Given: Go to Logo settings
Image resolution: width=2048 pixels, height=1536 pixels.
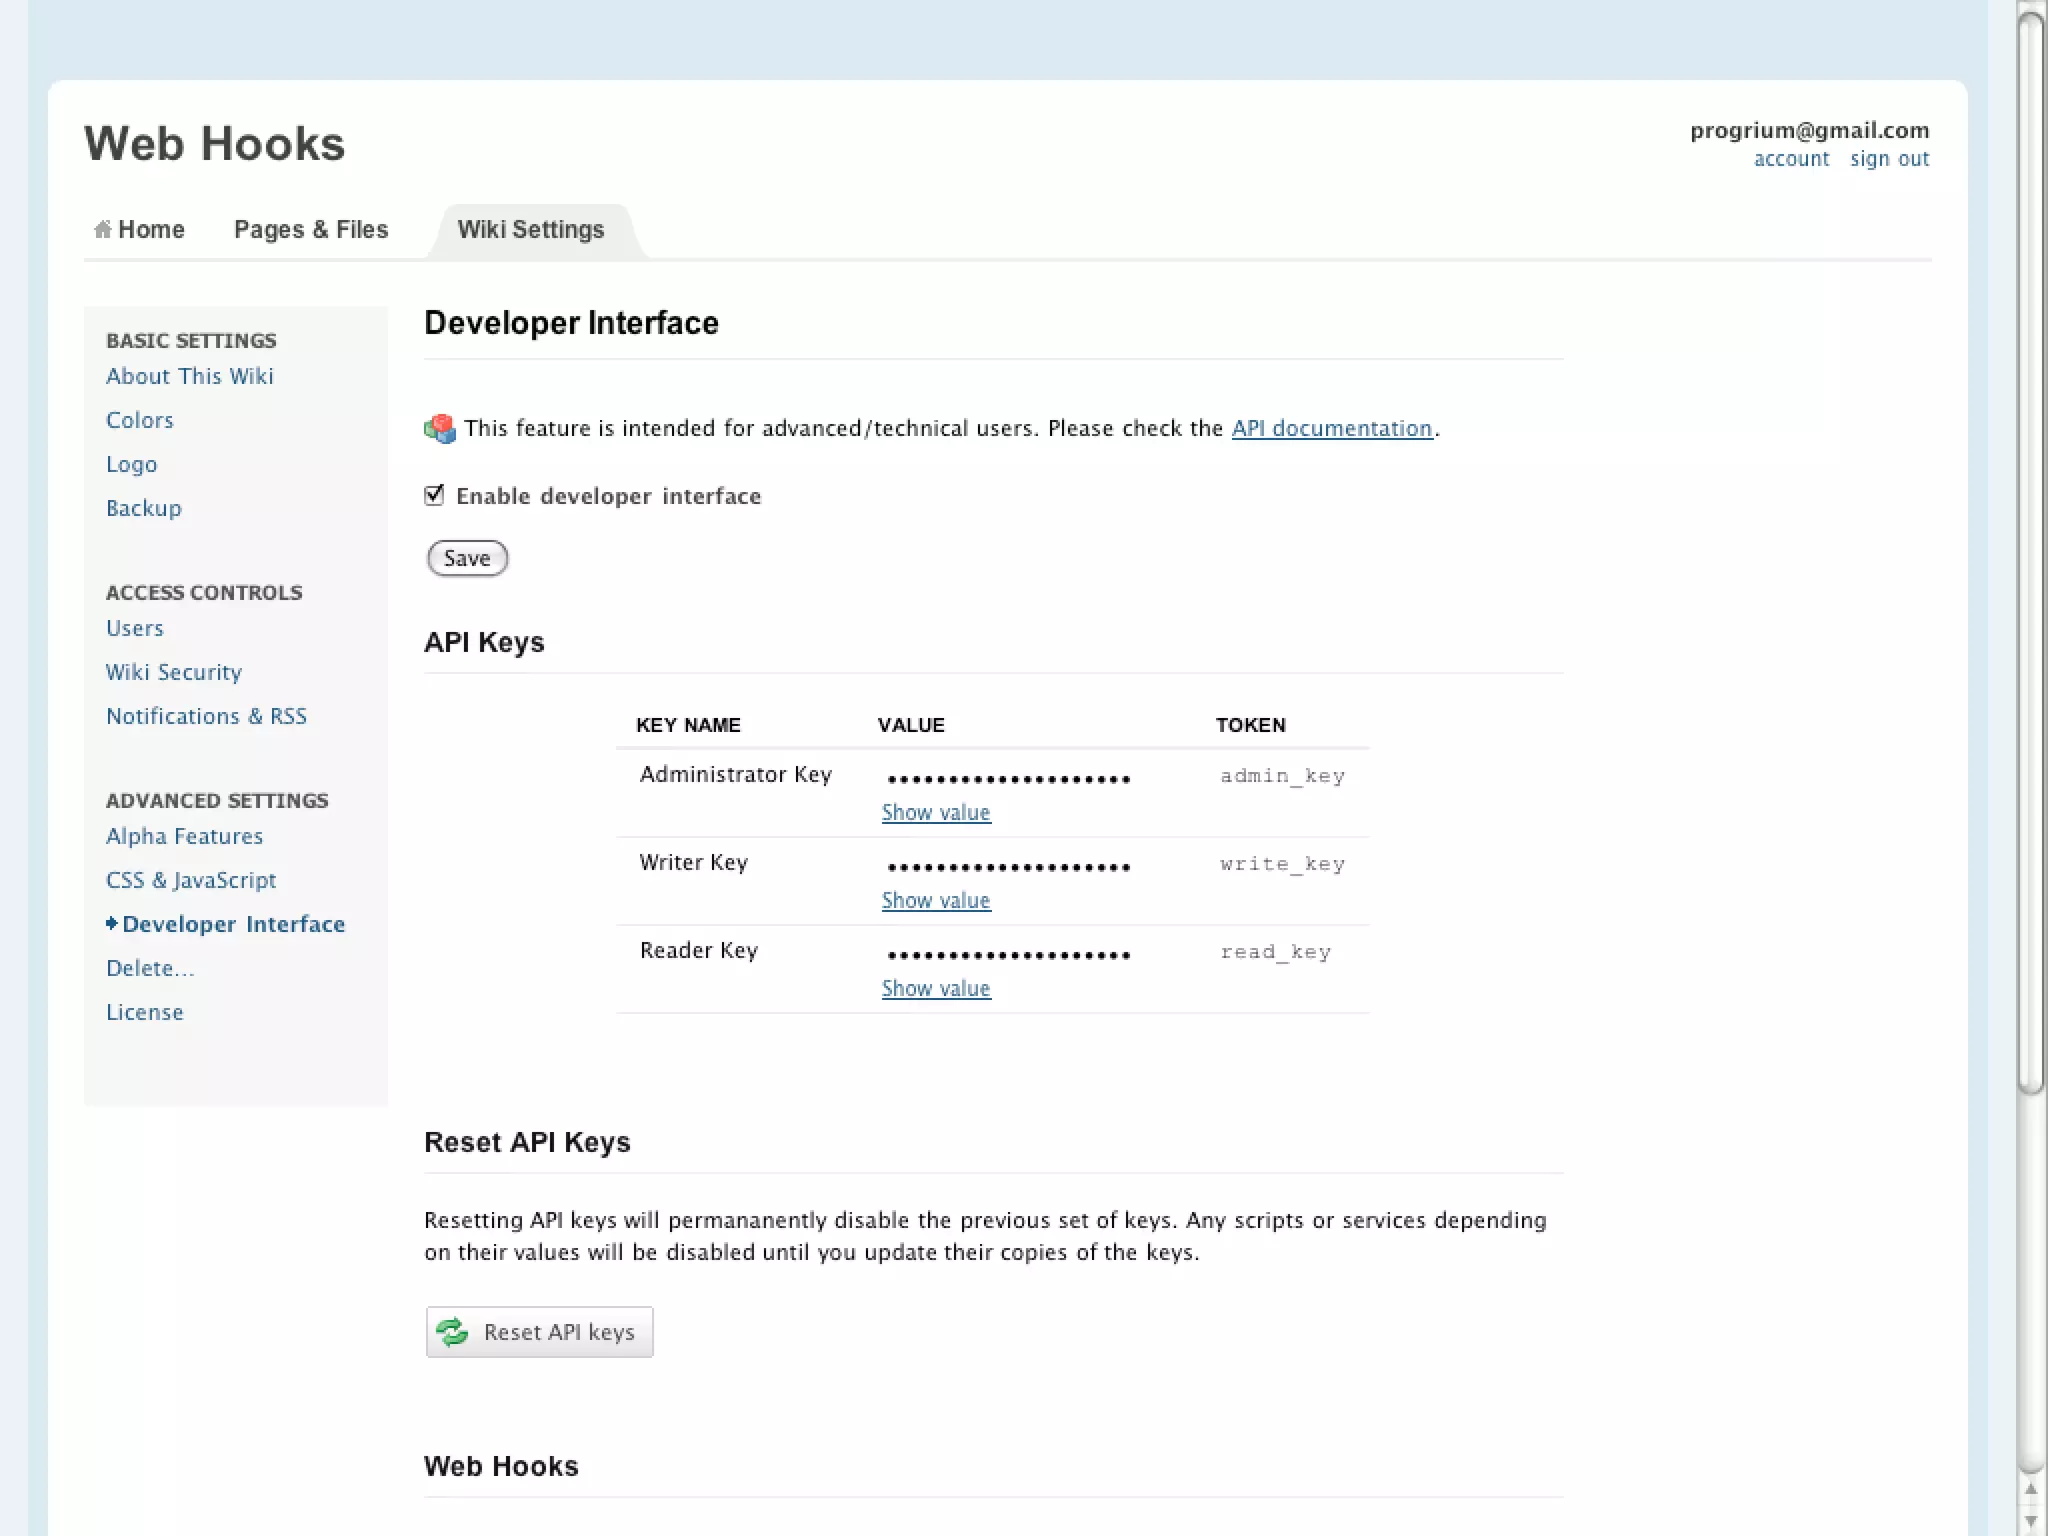Looking at the screenshot, I should tap(132, 464).
